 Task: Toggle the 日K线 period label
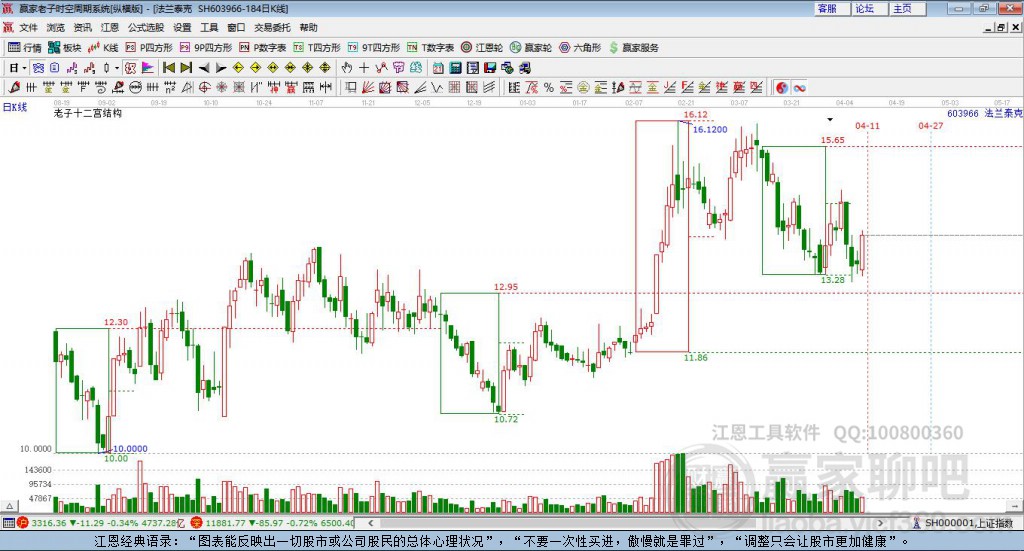[x=15, y=107]
